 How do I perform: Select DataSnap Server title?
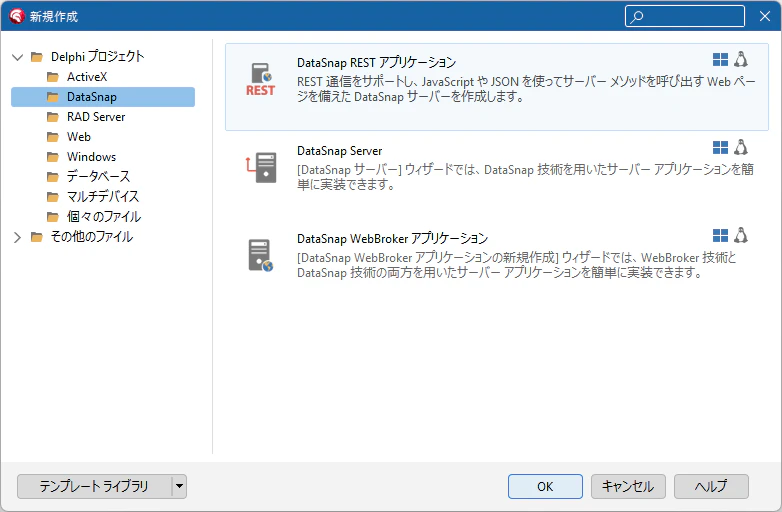click(x=340, y=151)
